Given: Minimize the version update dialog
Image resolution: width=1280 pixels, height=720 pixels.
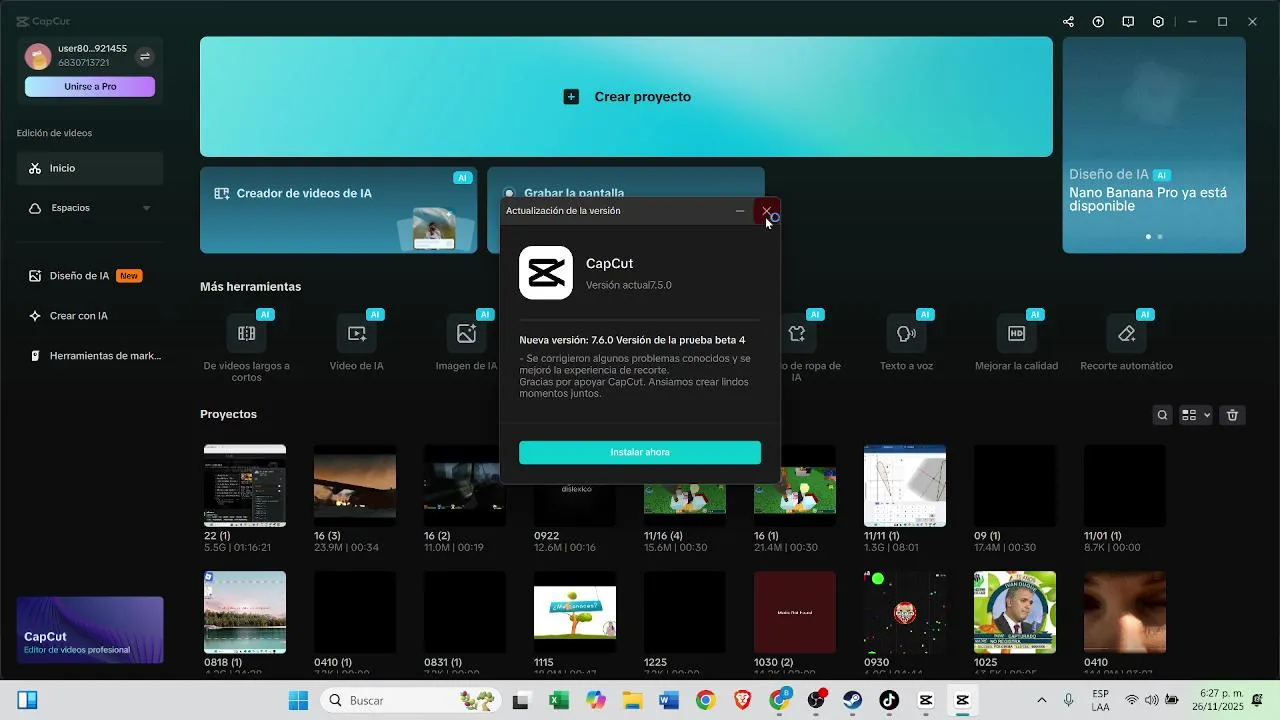Looking at the screenshot, I should tap(740, 211).
